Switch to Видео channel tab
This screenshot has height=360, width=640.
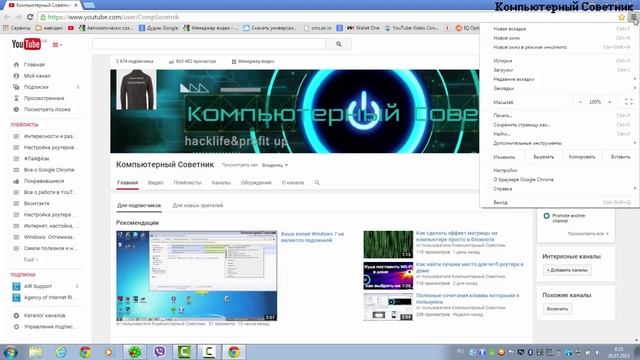pos(156,183)
